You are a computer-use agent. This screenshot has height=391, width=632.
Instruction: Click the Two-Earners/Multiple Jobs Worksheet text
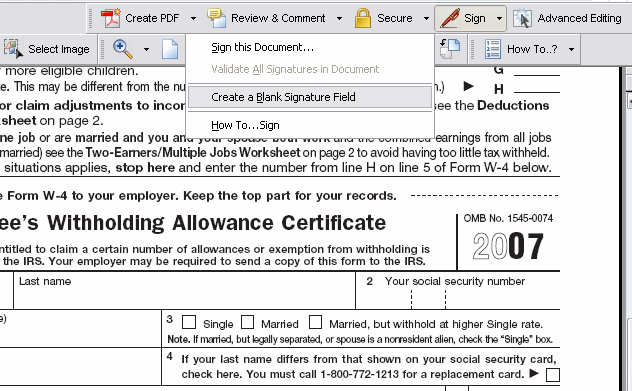[x=193, y=153]
